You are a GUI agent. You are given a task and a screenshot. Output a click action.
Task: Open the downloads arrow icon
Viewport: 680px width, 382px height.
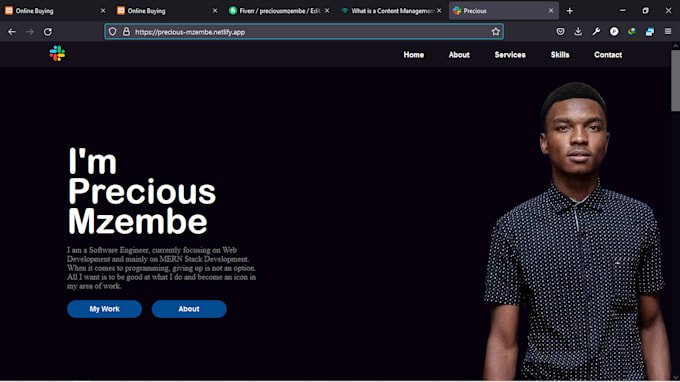click(x=578, y=31)
